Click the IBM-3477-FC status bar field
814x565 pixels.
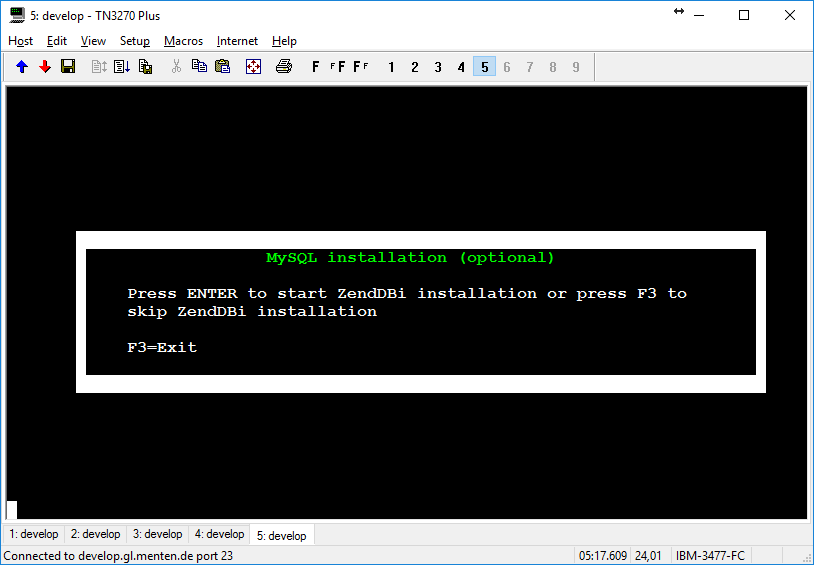coord(710,556)
